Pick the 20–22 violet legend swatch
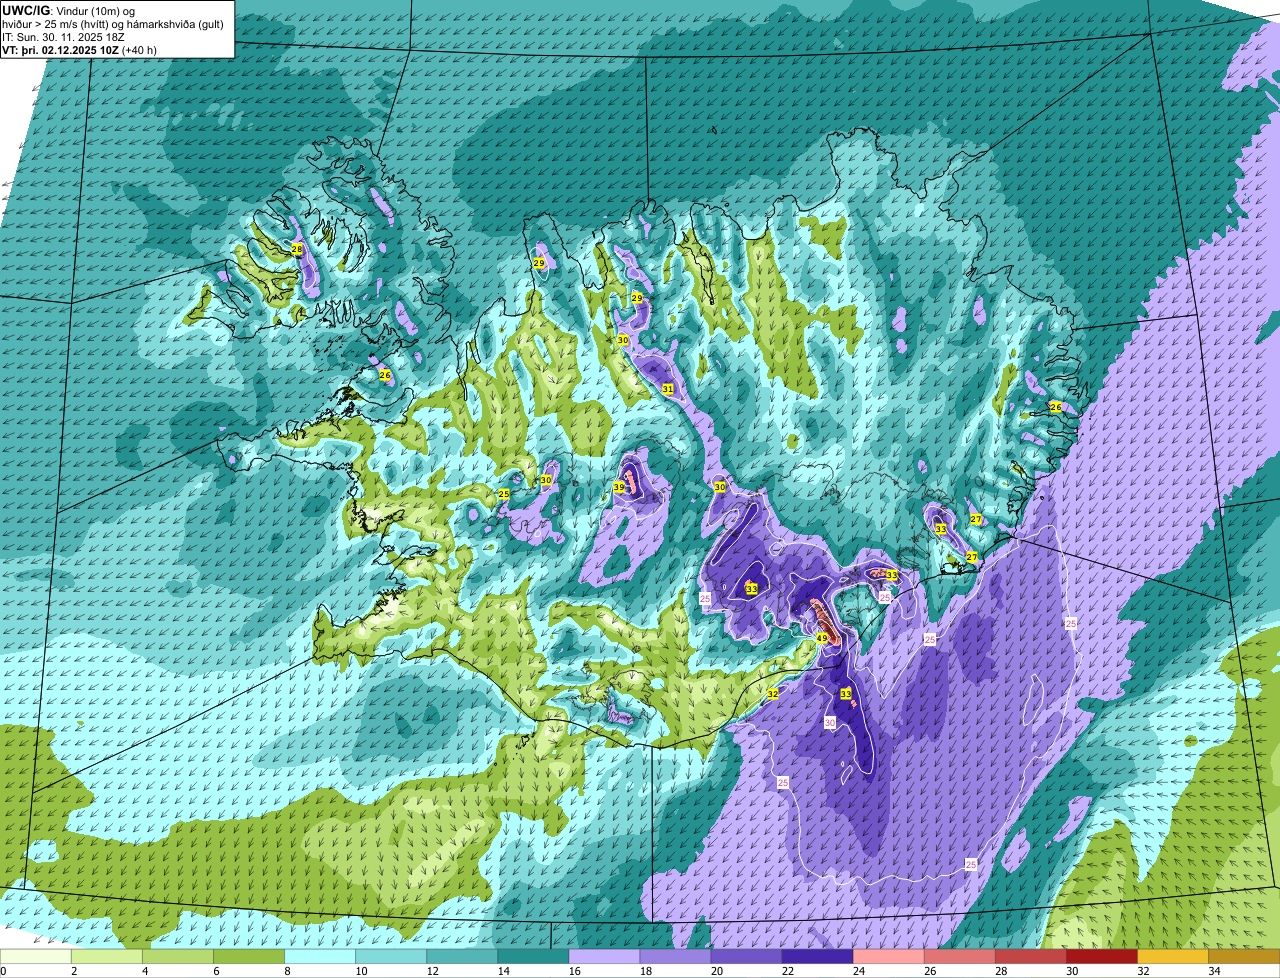1280x978 pixels. 746,957
